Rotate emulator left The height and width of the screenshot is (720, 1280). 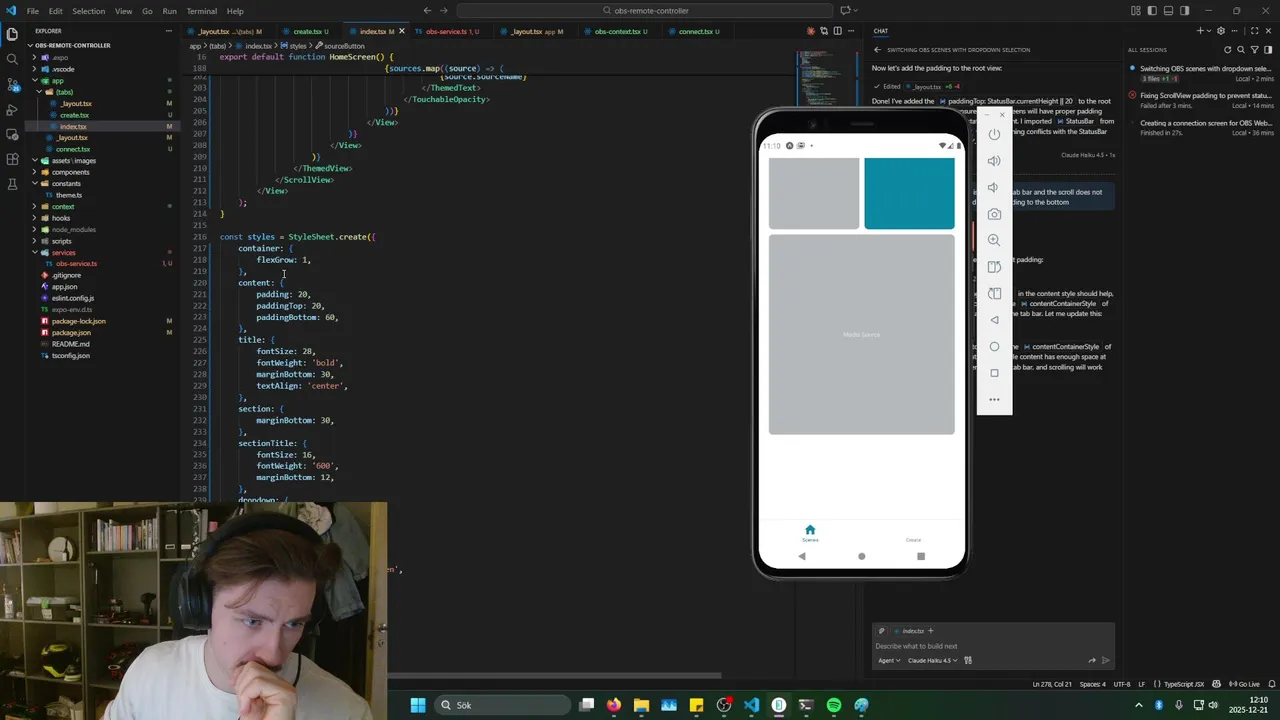click(994, 267)
